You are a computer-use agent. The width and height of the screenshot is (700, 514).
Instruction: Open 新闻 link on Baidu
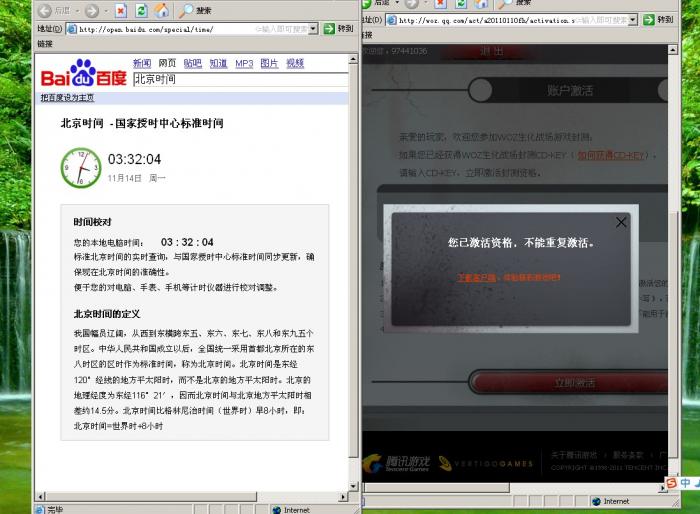point(142,63)
